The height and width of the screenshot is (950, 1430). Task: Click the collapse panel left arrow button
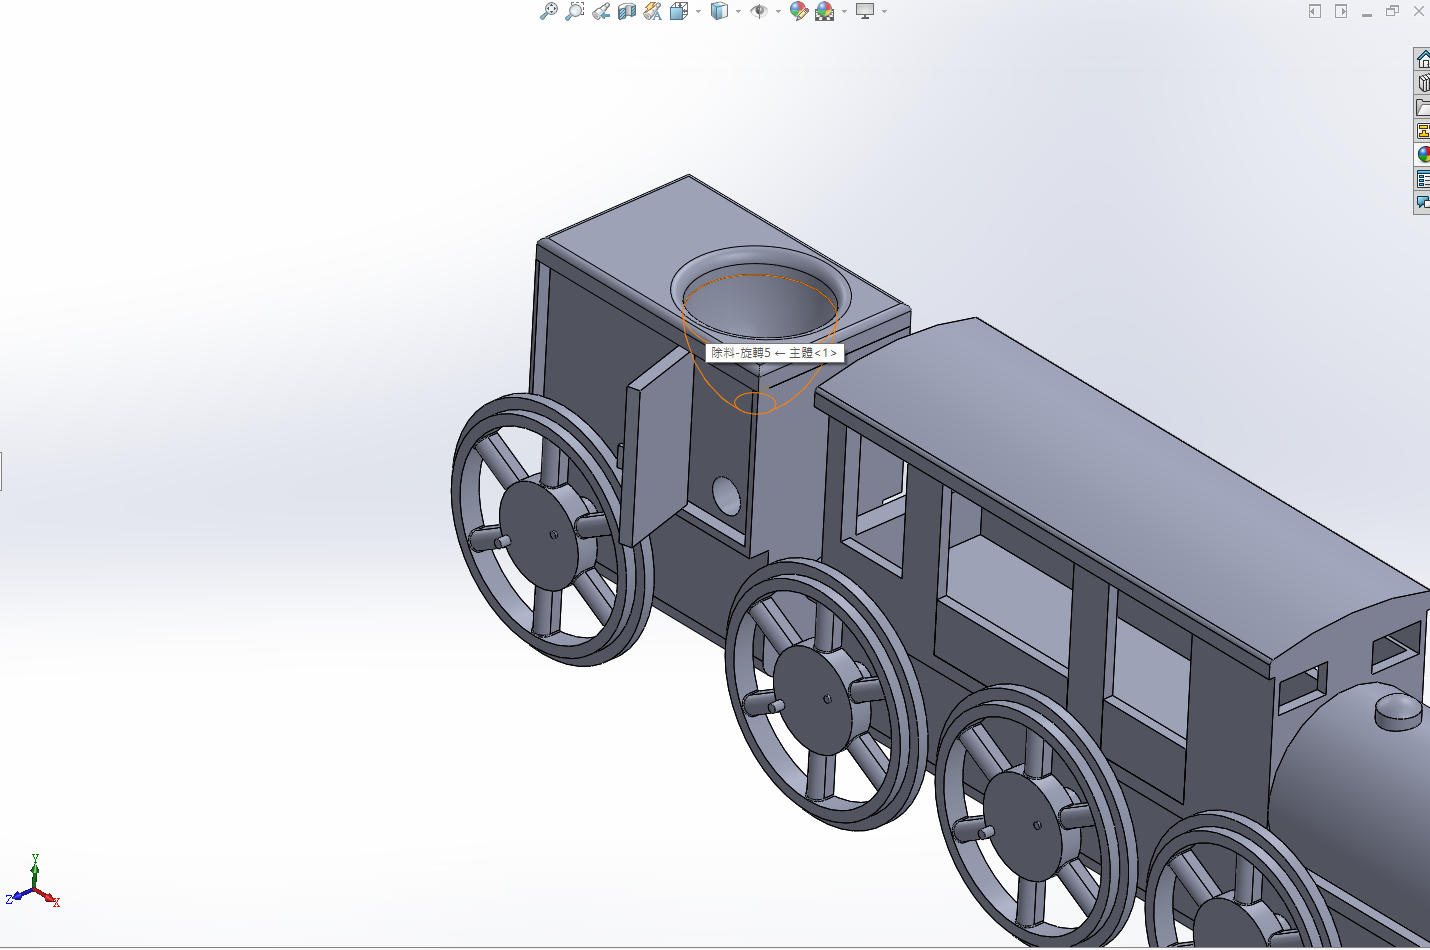tap(1315, 11)
